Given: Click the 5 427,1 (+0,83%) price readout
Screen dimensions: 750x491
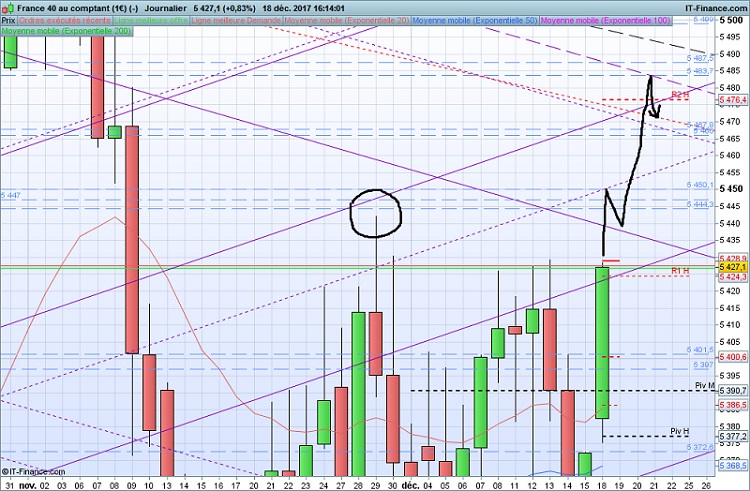Looking at the screenshot, I should [225, 8].
